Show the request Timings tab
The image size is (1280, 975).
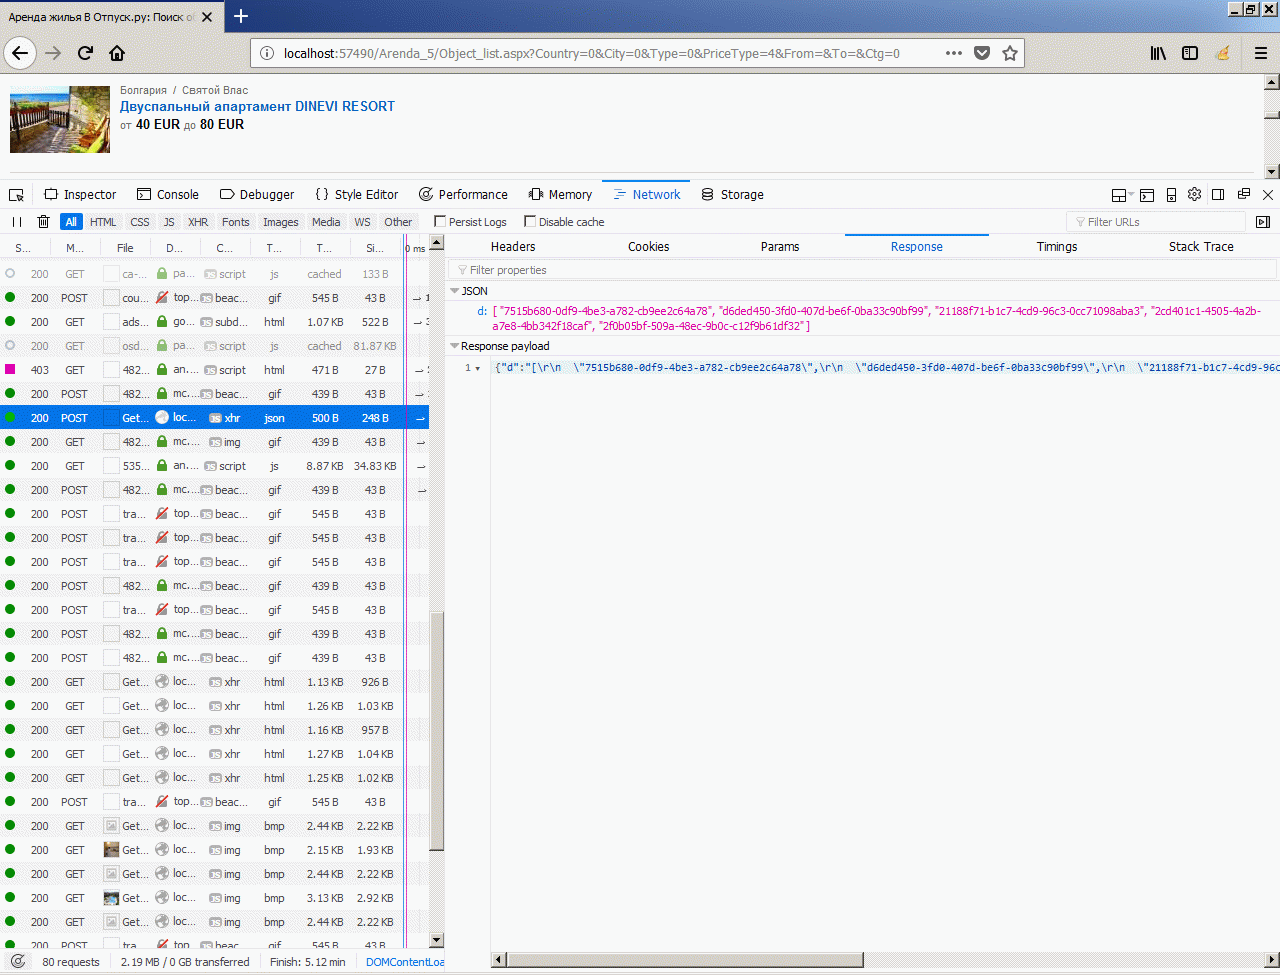click(x=1057, y=247)
